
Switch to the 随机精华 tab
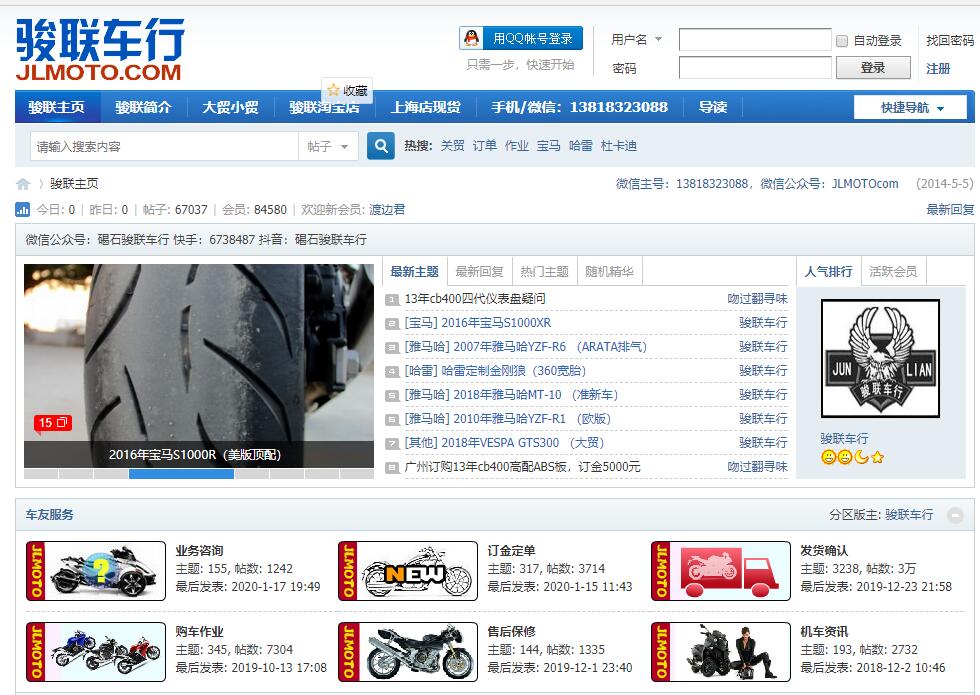pos(609,272)
